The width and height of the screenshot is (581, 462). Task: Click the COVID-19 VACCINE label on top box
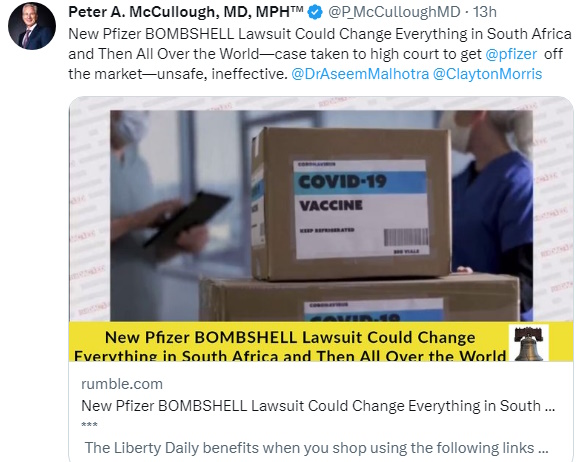(360, 209)
